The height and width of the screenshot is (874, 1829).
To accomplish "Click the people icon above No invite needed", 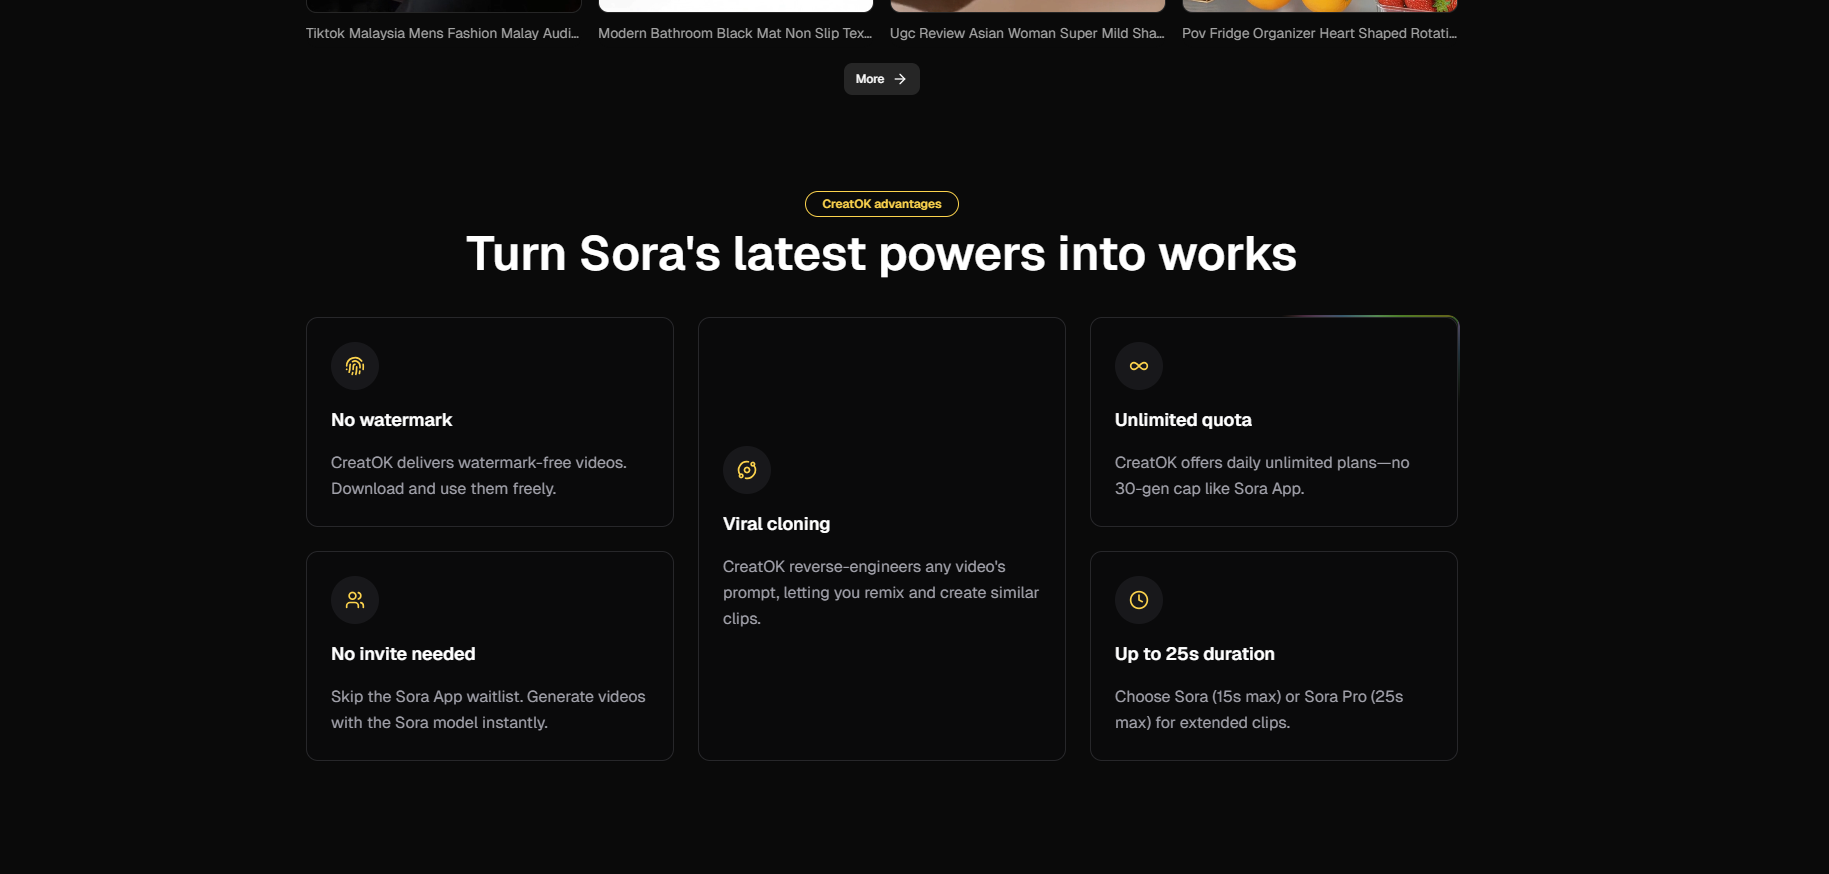I will [355, 600].
